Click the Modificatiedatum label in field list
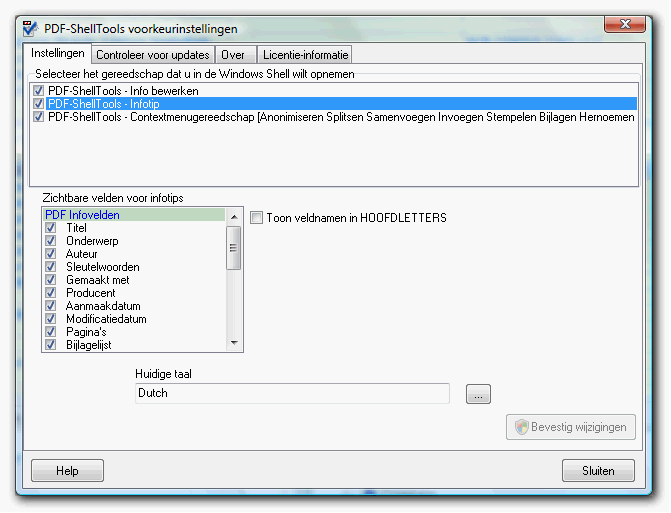This screenshot has height=513, width=671. pos(106,319)
